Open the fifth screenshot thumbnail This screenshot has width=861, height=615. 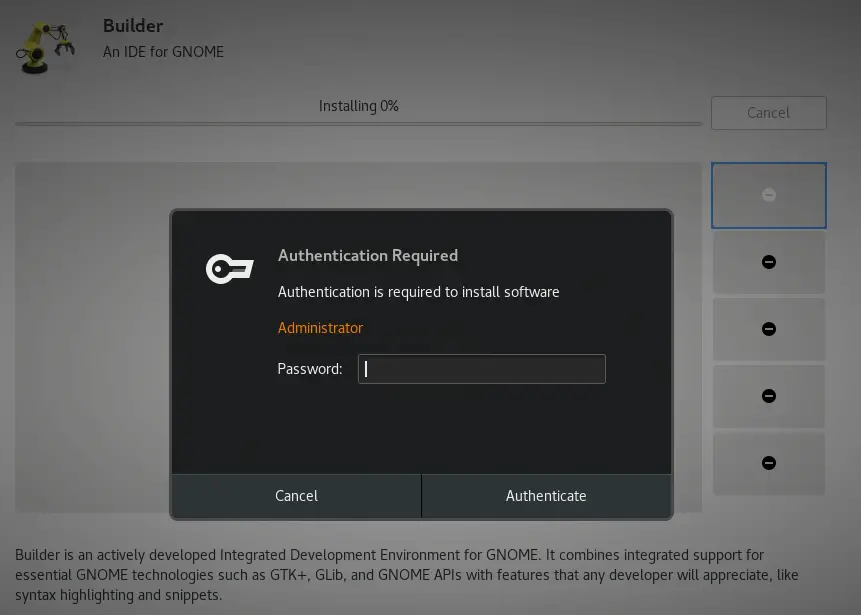coord(769,463)
